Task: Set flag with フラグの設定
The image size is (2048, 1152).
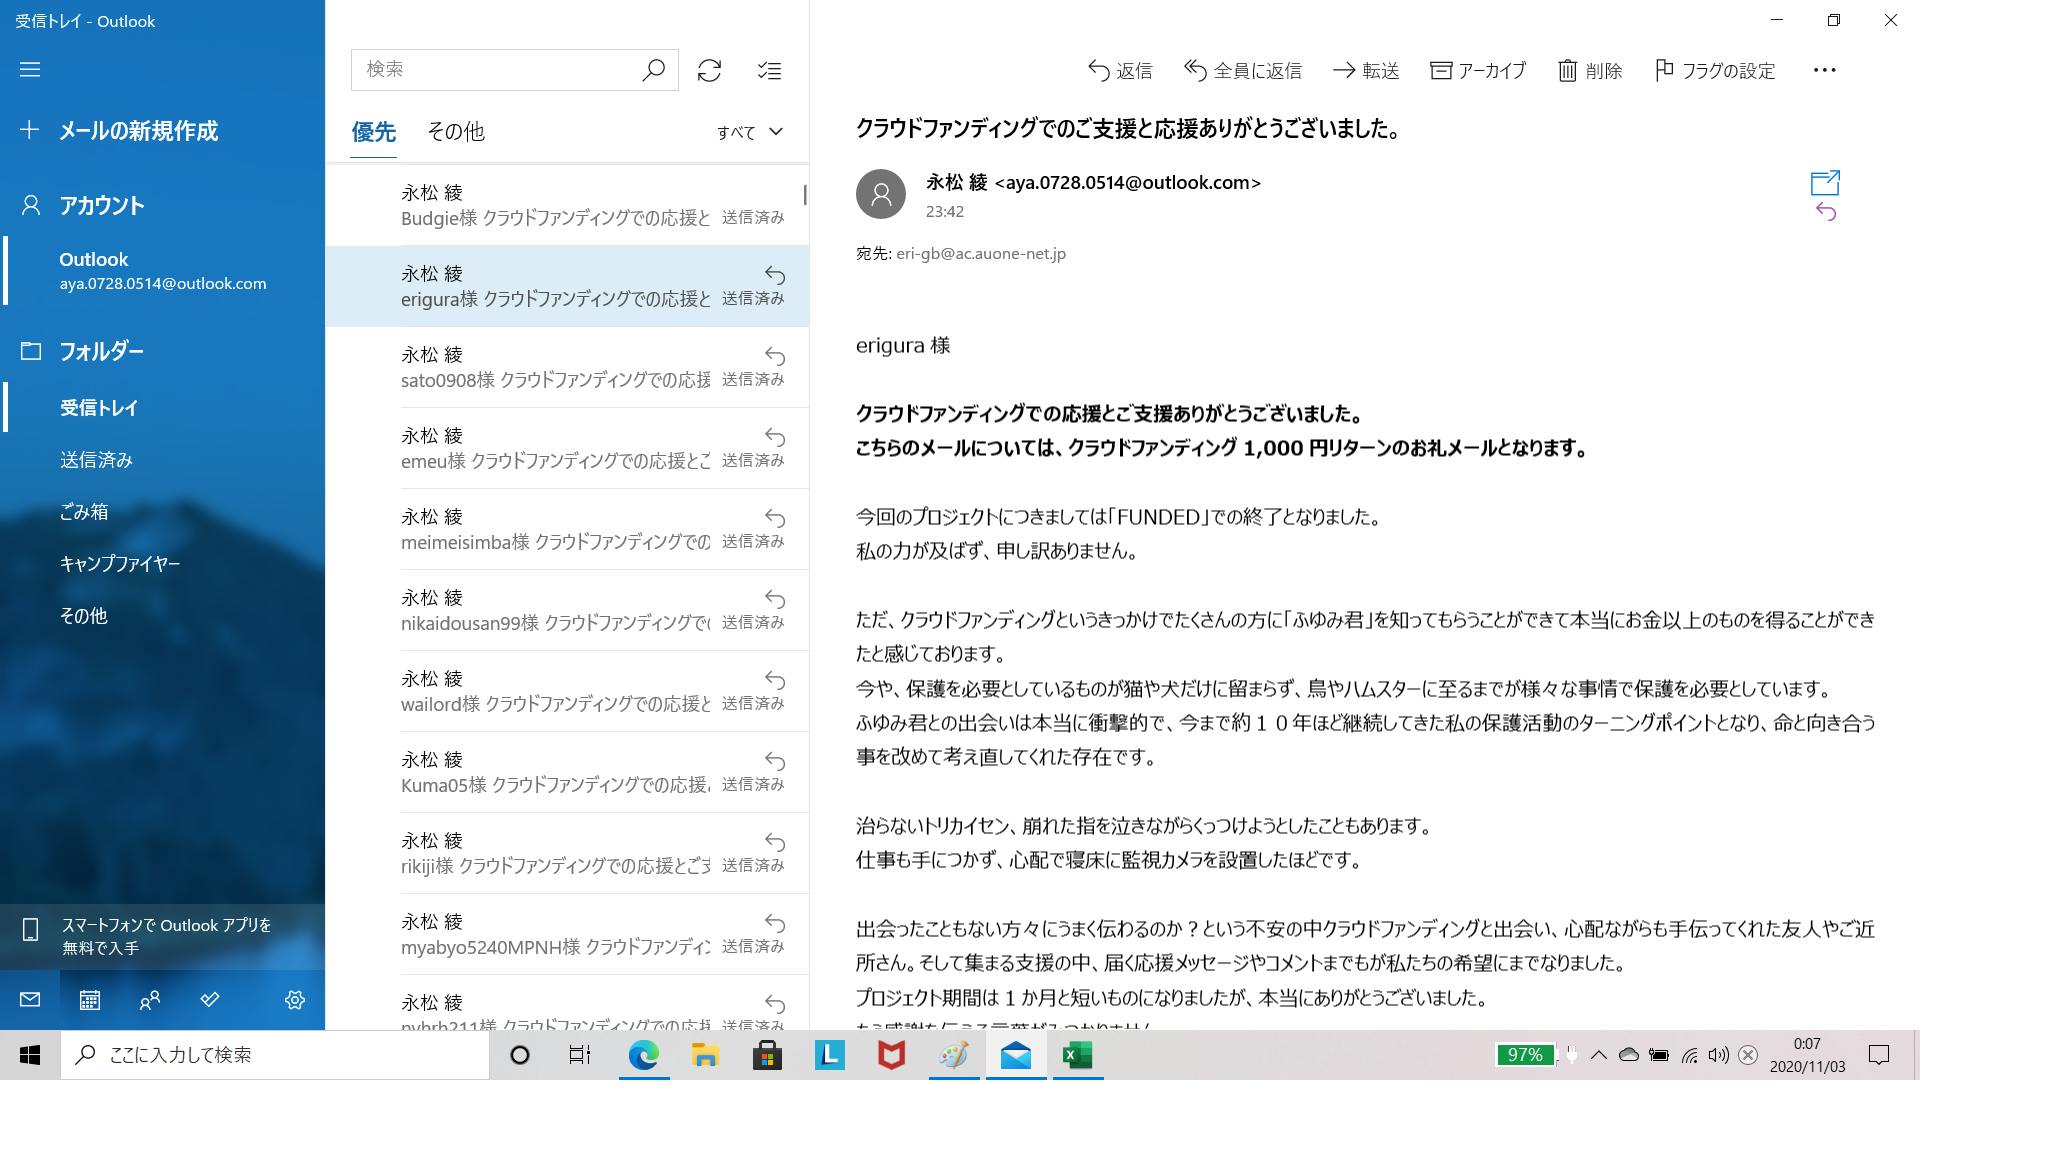Action: pos(1714,70)
